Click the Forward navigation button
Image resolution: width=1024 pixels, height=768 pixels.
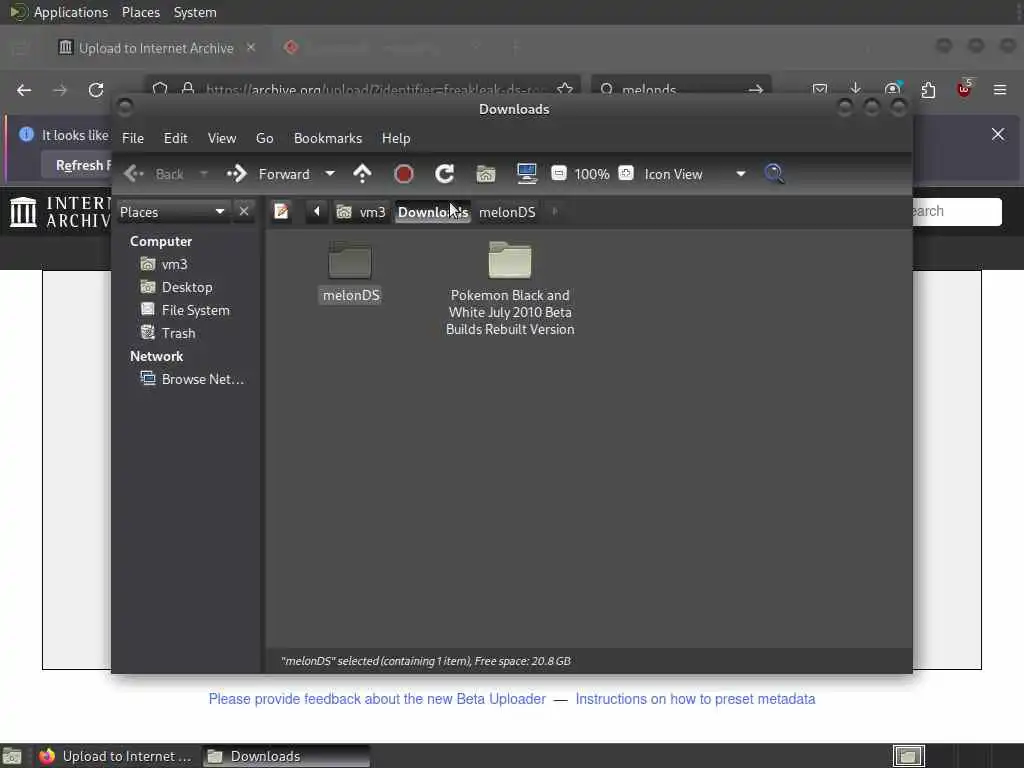(269, 174)
